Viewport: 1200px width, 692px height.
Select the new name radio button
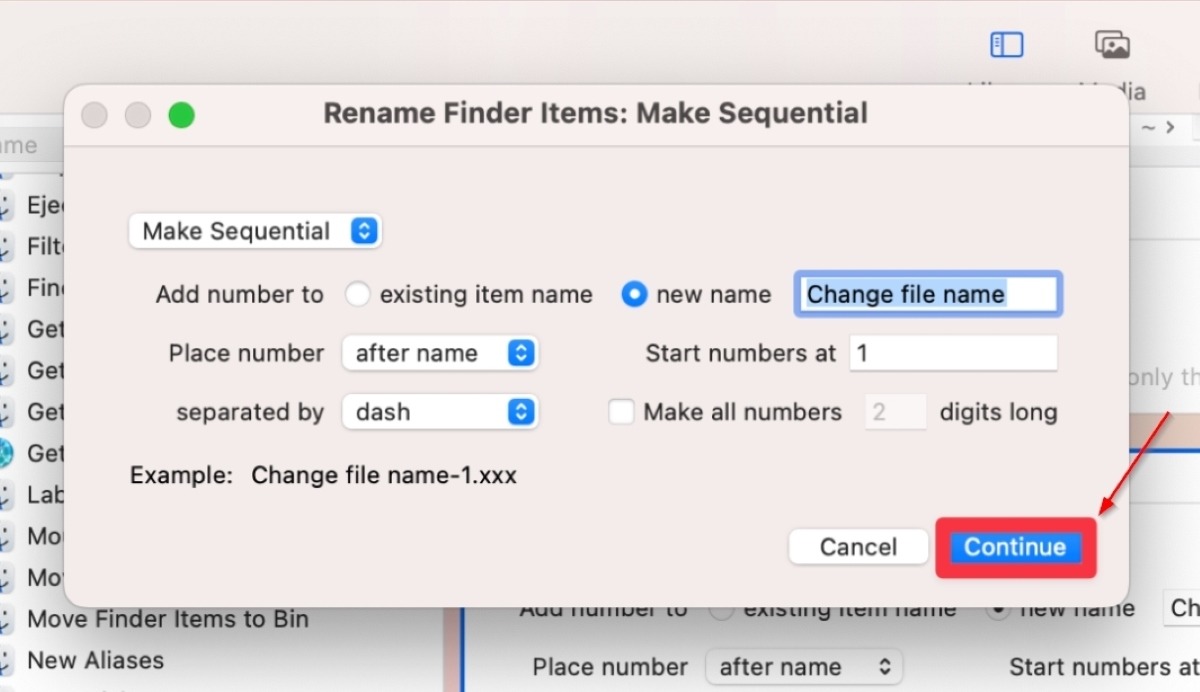click(634, 294)
